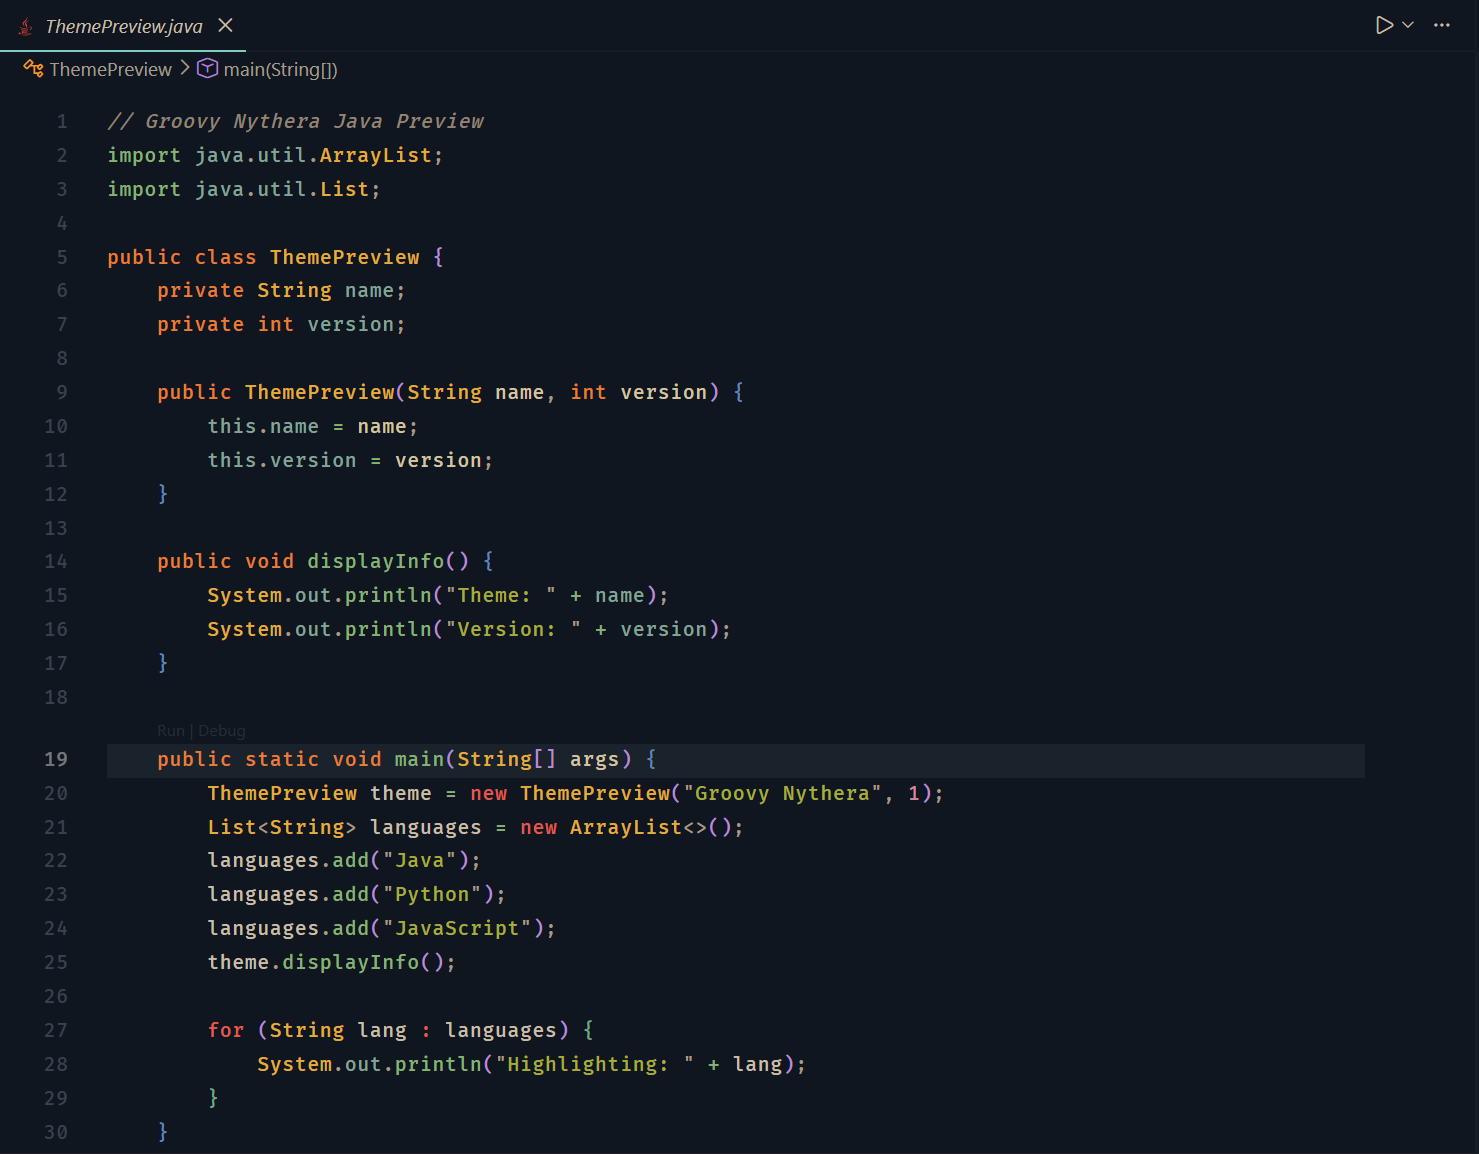The width and height of the screenshot is (1479, 1154).
Task: Click the chevron separator between breadcrumb items
Action: click(185, 68)
